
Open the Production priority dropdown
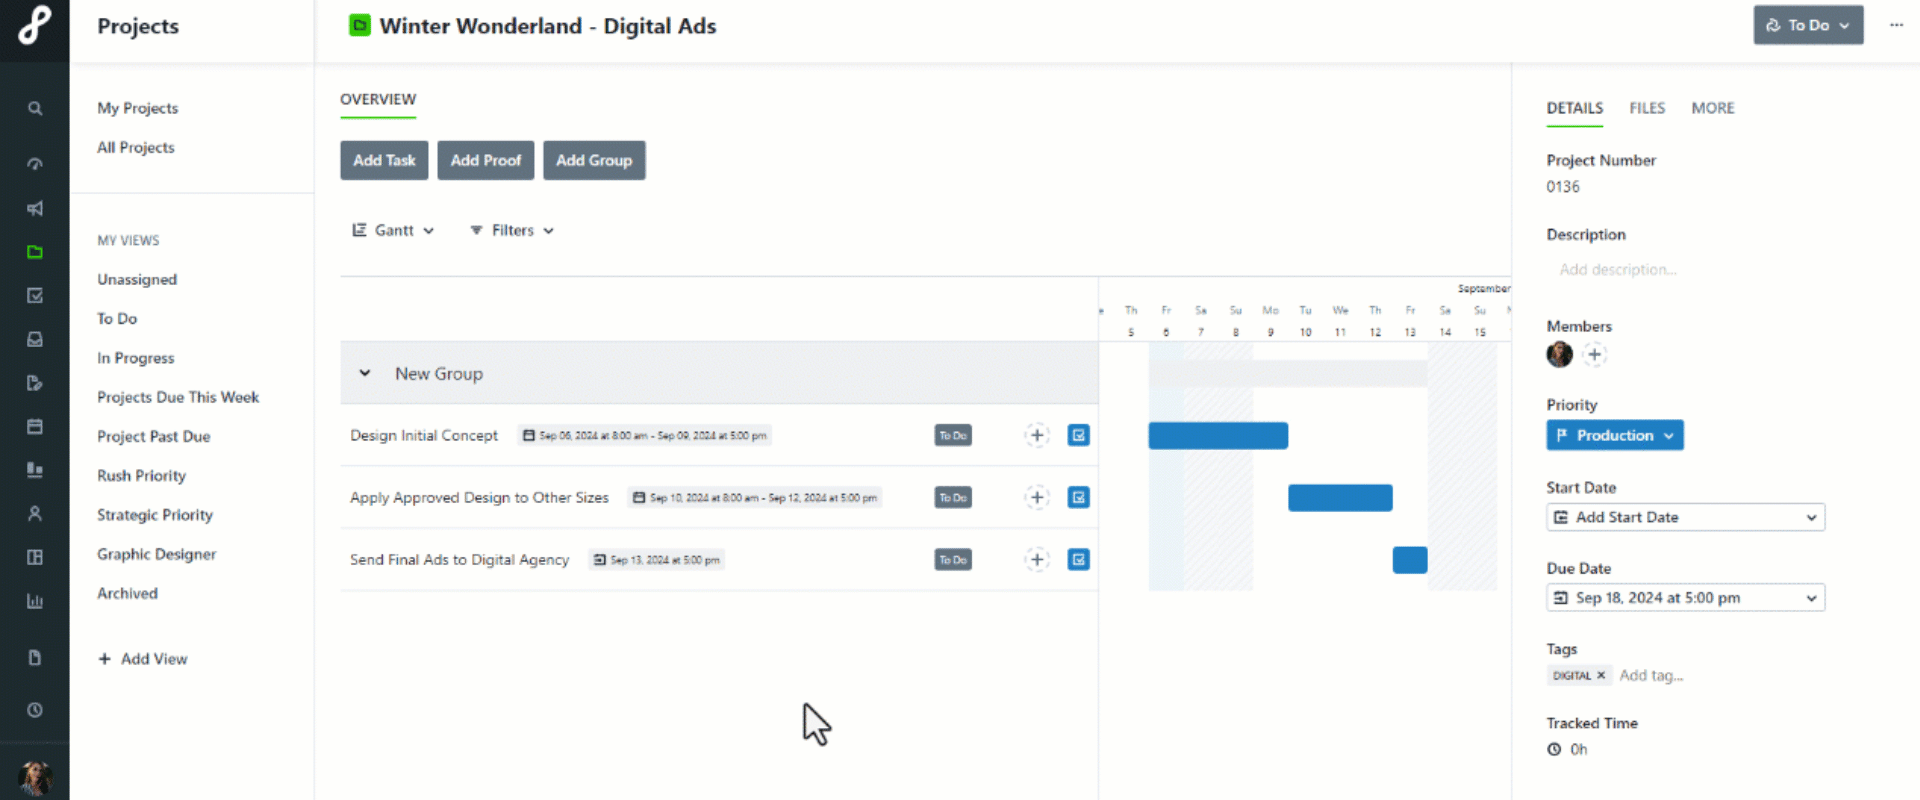pyautogui.click(x=1615, y=435)
